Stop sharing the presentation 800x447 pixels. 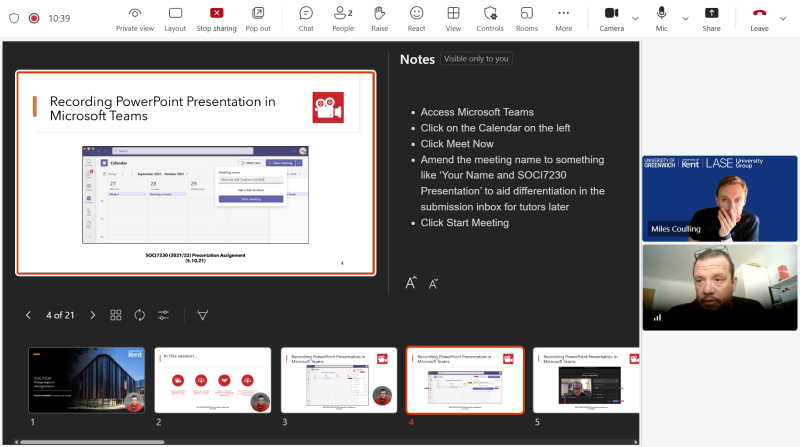coord(216,19)
